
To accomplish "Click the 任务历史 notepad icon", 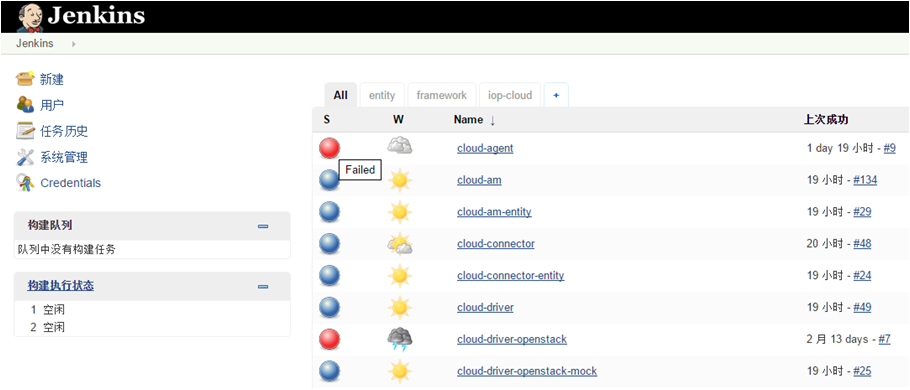I will point(26,131).
